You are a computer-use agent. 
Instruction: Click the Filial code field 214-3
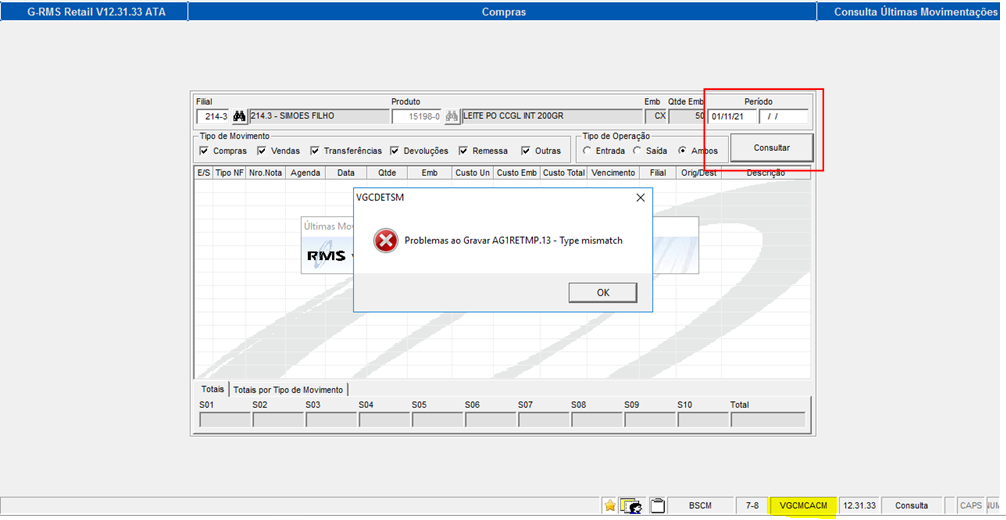[x=212, y=116]
